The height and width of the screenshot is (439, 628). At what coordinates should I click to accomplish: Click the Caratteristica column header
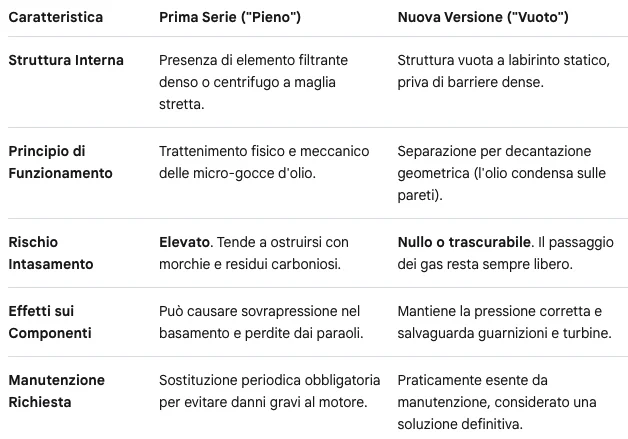point(56,17)
